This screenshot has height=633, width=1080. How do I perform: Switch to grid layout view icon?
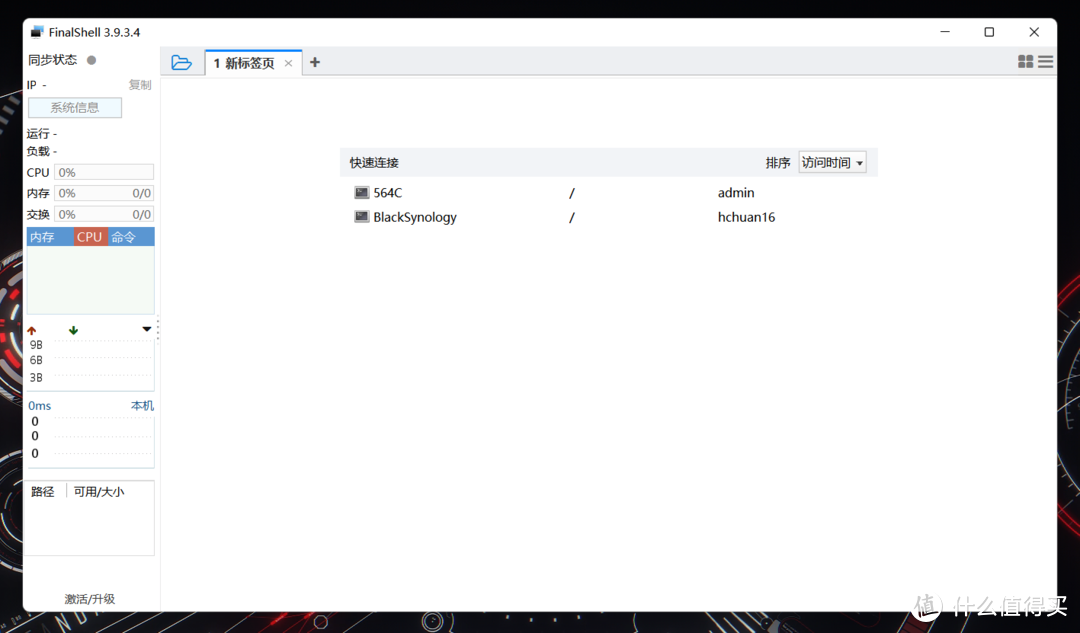pyautogui.click(x=1026, y=62)
